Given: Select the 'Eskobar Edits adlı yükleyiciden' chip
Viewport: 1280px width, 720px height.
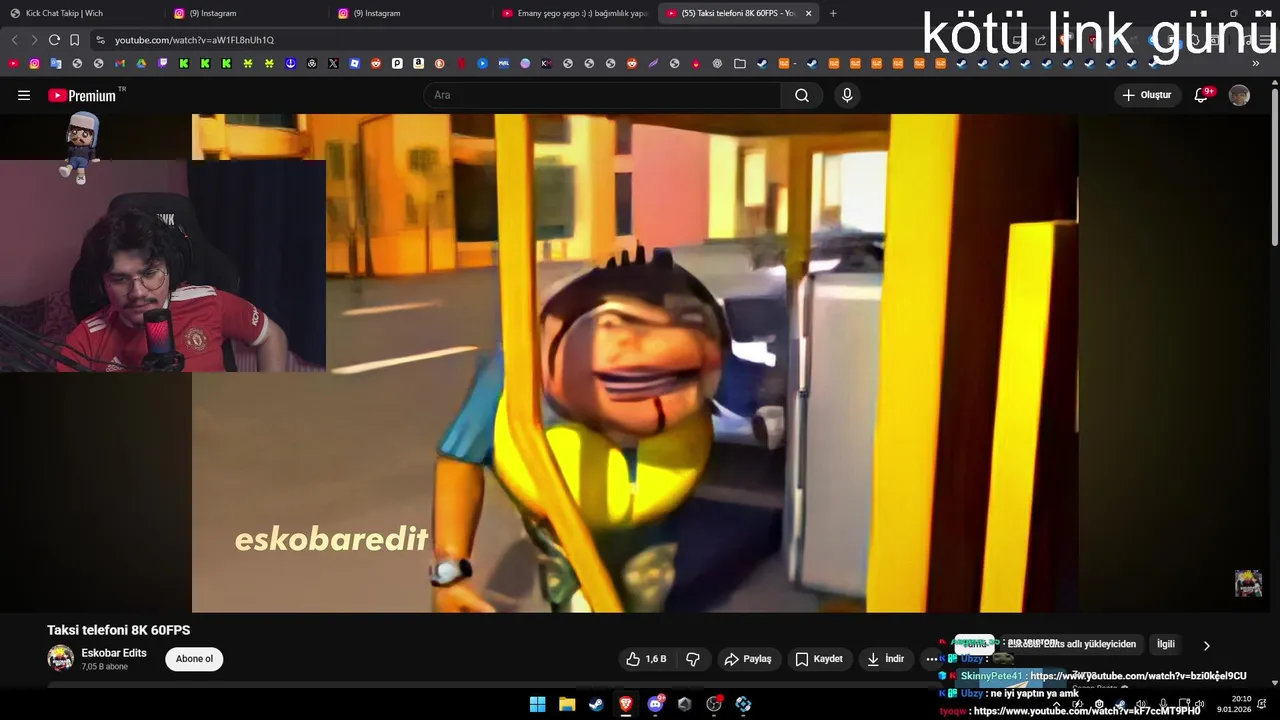Looking at the screenshot, I should (1072, 644).
